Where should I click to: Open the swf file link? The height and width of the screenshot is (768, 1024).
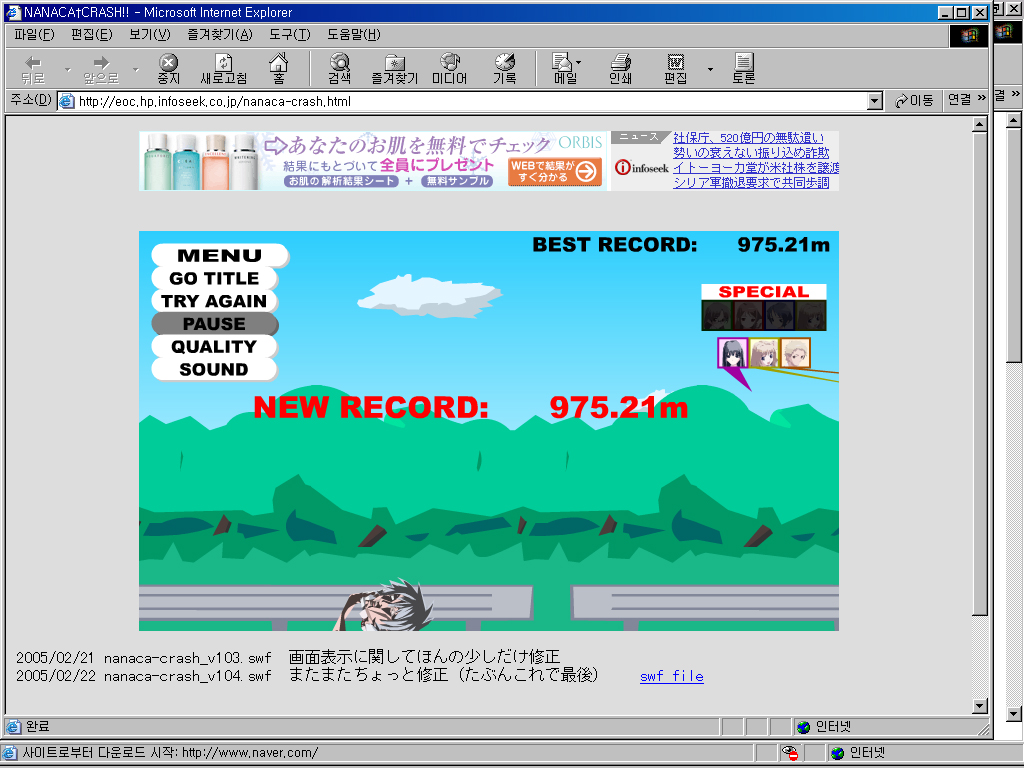[671, 677]
